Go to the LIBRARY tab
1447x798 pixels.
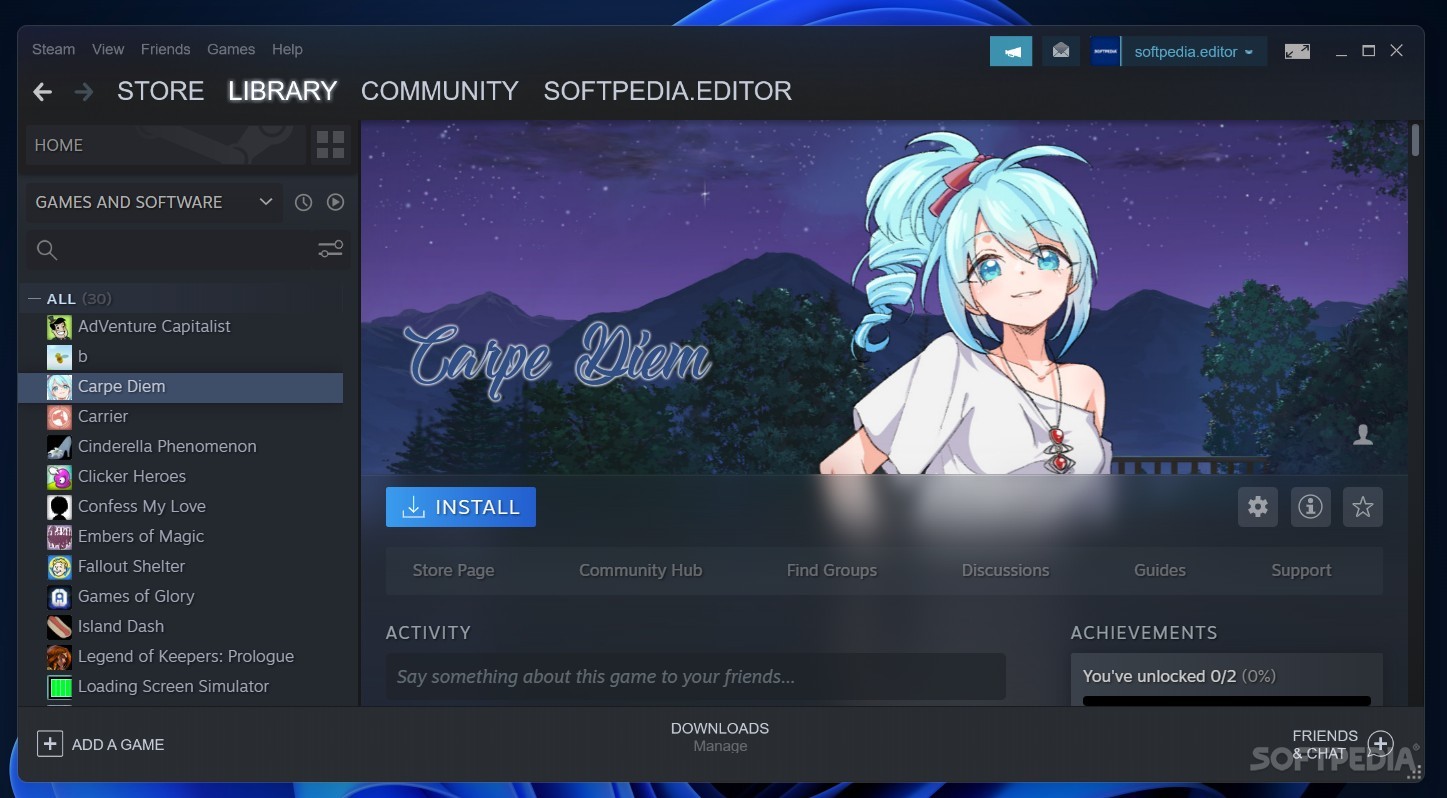click(x=282, y=91)
